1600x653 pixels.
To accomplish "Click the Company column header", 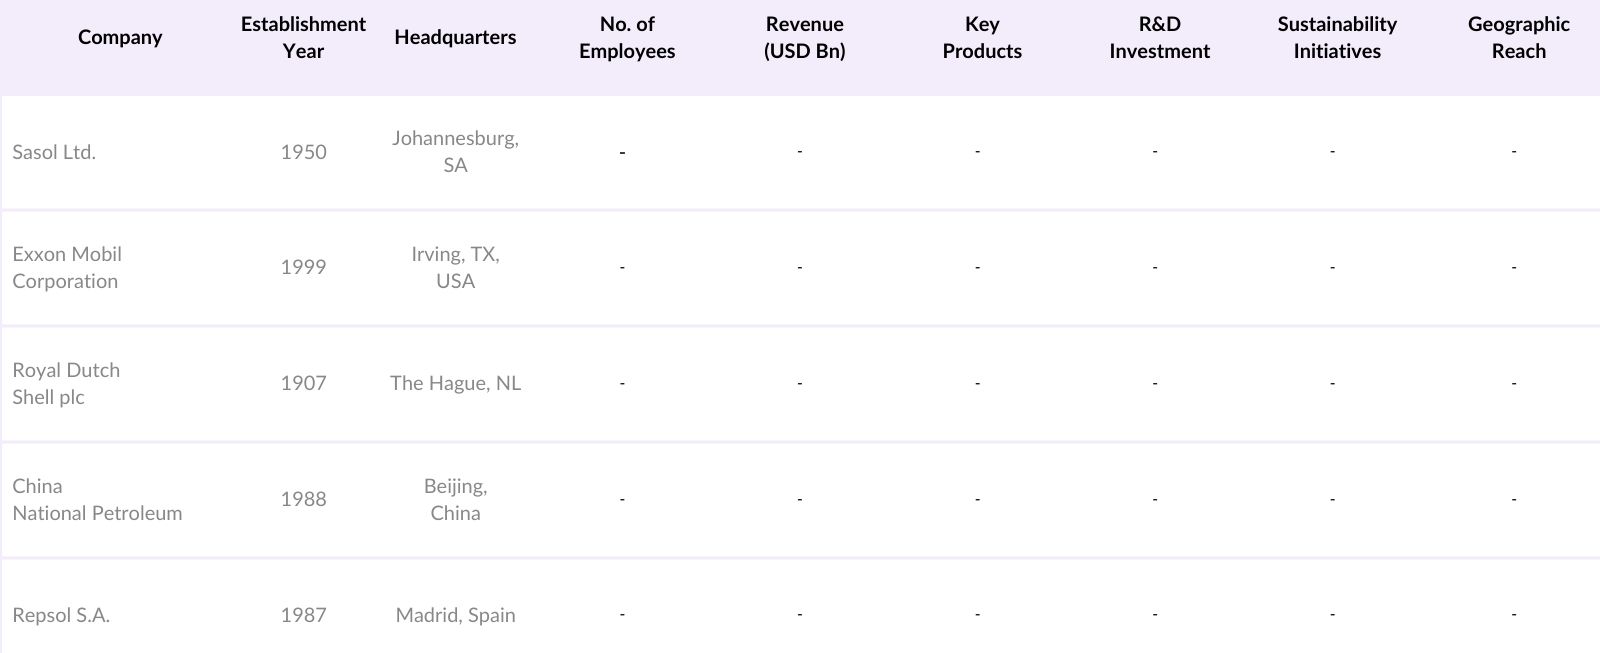I will (120, 38).
